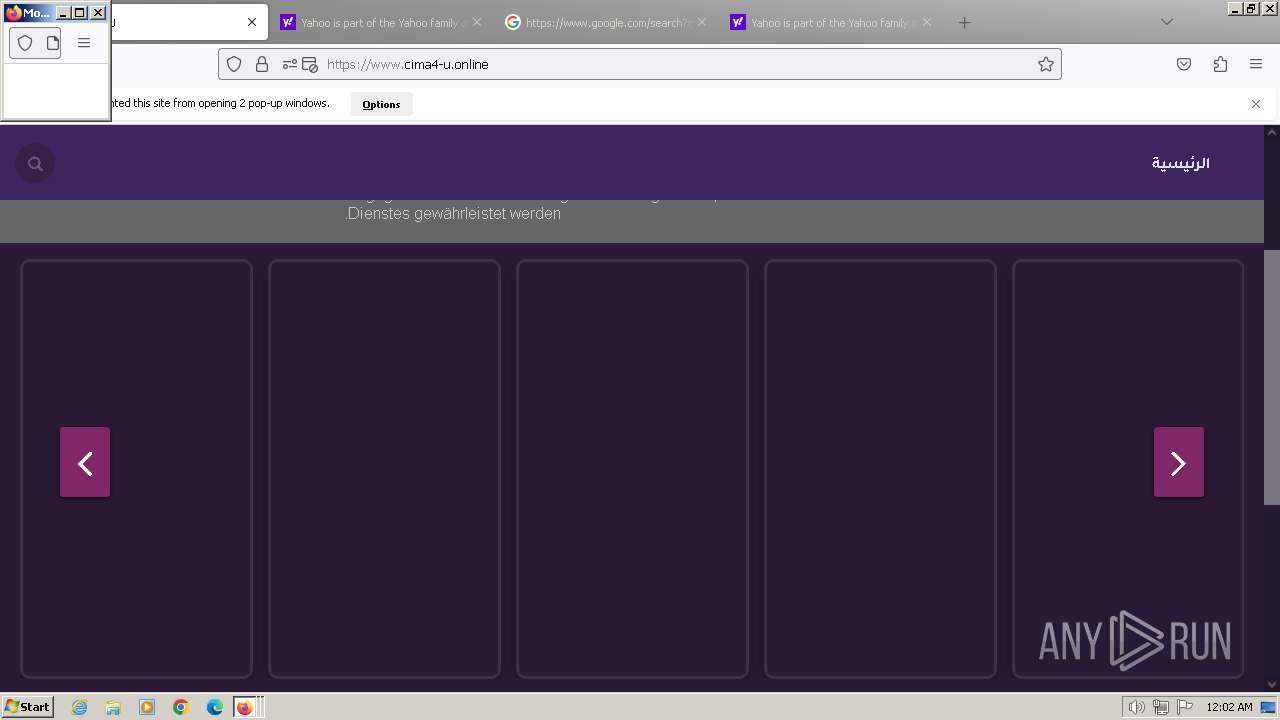
Task: Expand the list all tabs dropdown
Action: click(x=1166, y=22)
